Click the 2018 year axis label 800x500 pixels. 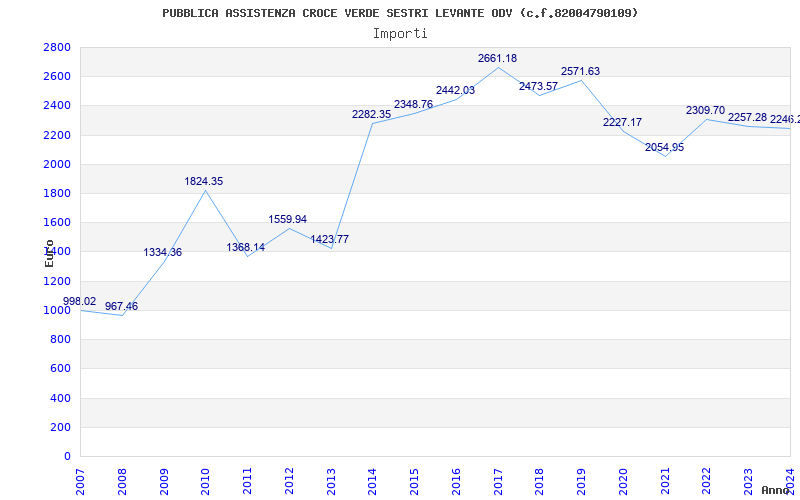[540, 482]
